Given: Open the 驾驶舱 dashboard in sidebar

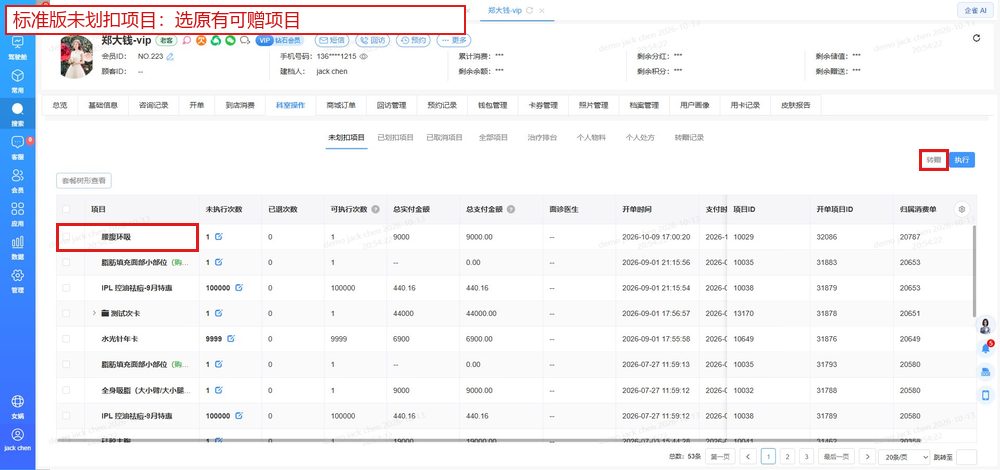Looking at the screenshot, I should pos(17,47).
